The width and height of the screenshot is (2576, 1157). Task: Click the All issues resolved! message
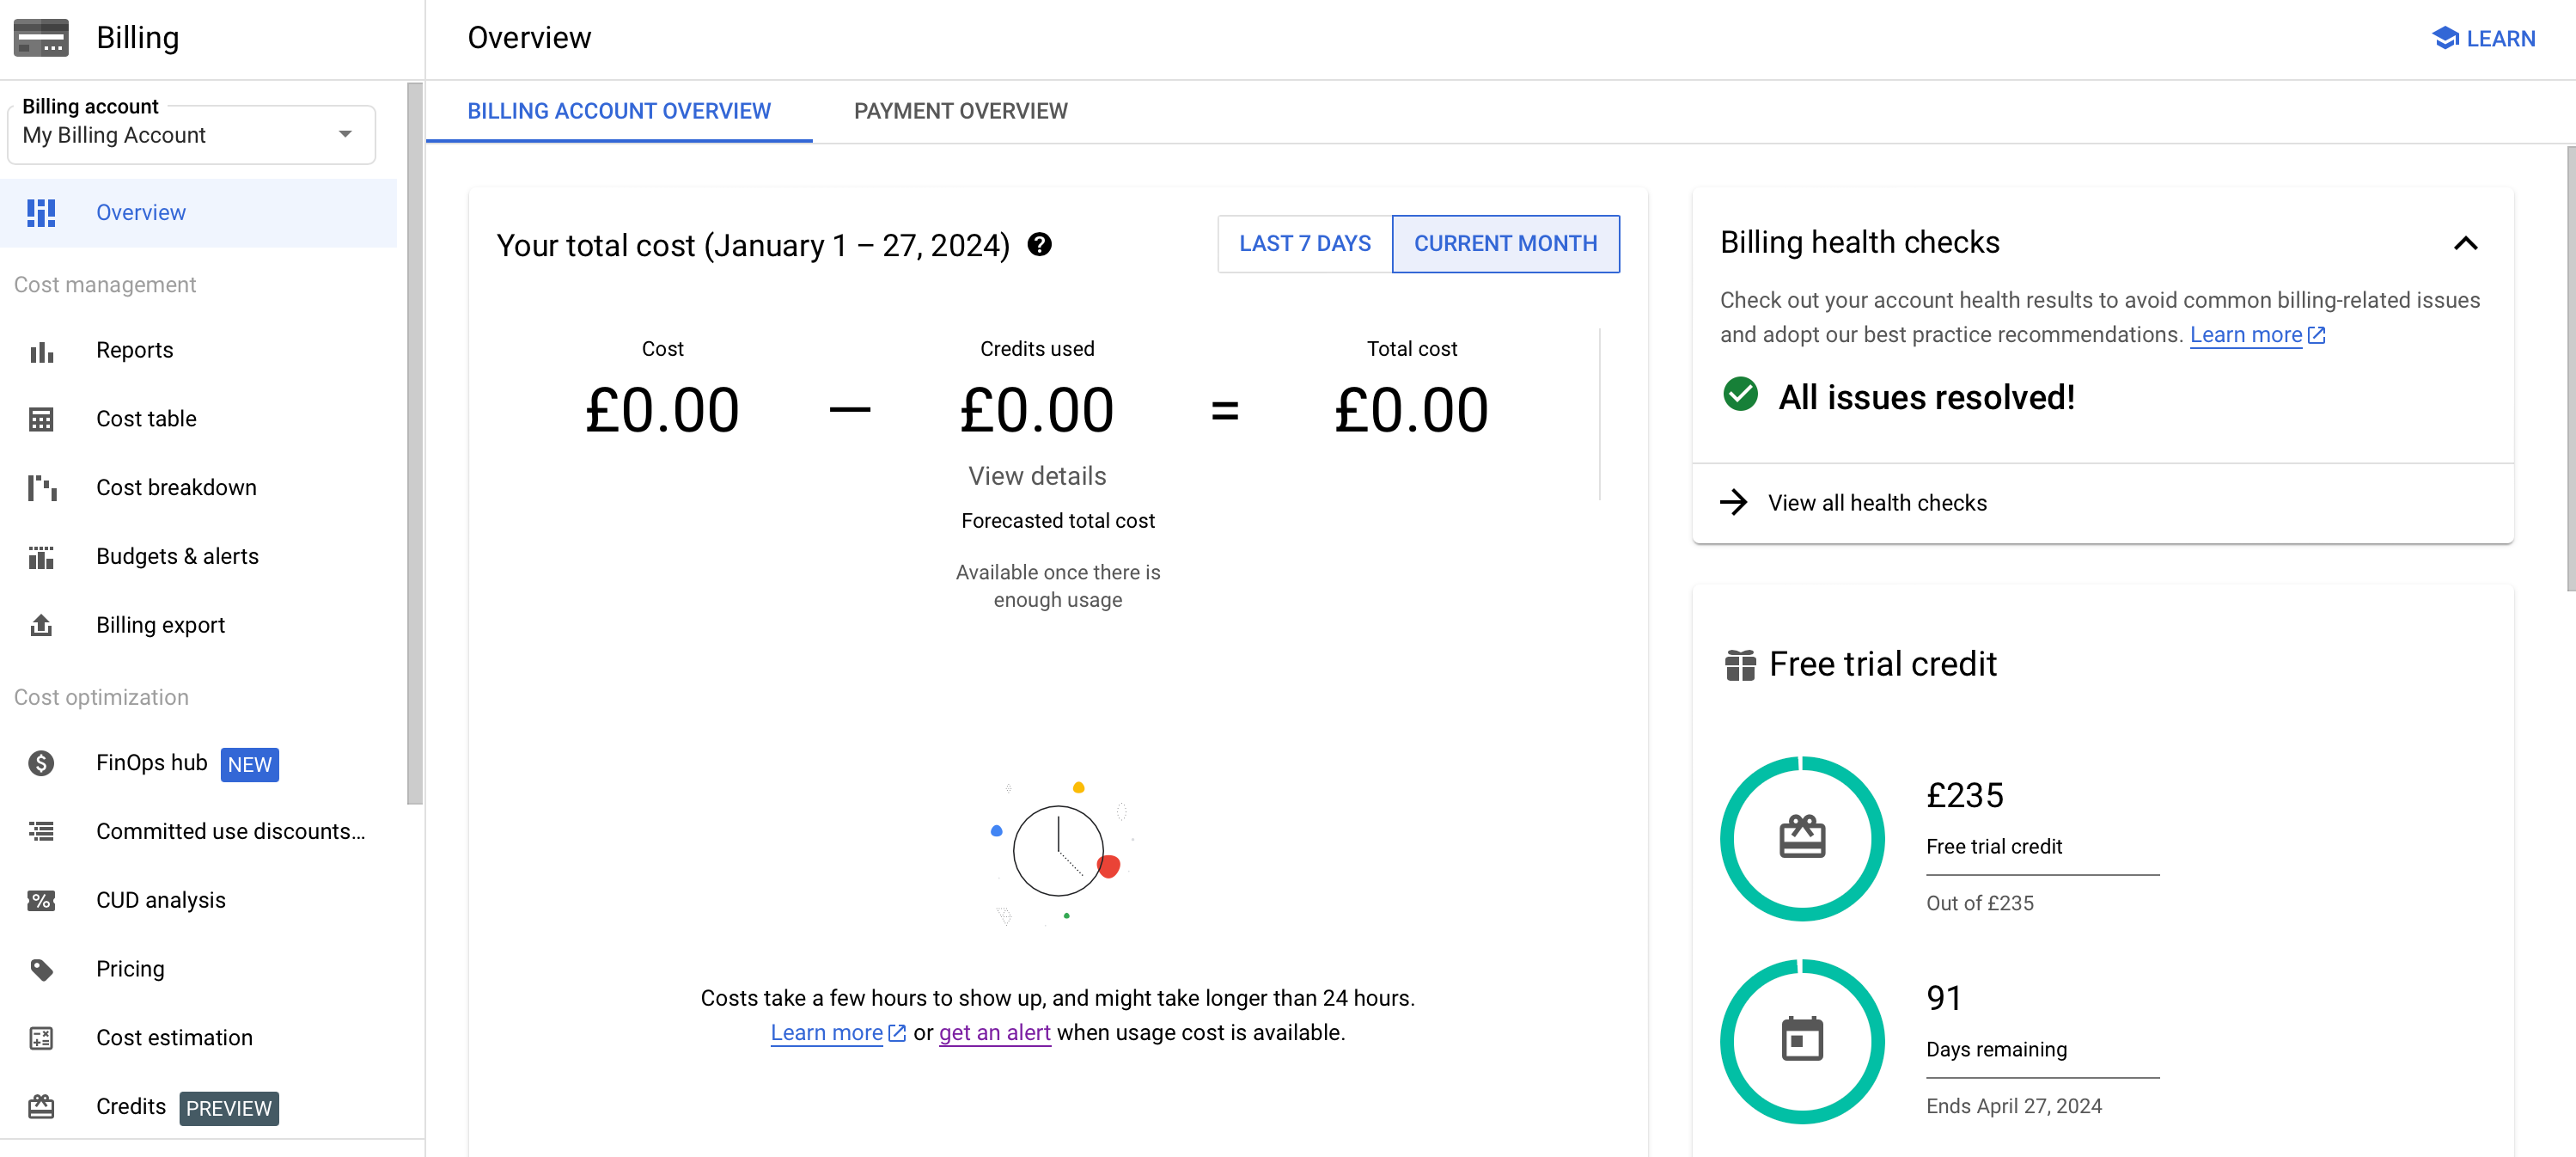[x=1926, y=398]
